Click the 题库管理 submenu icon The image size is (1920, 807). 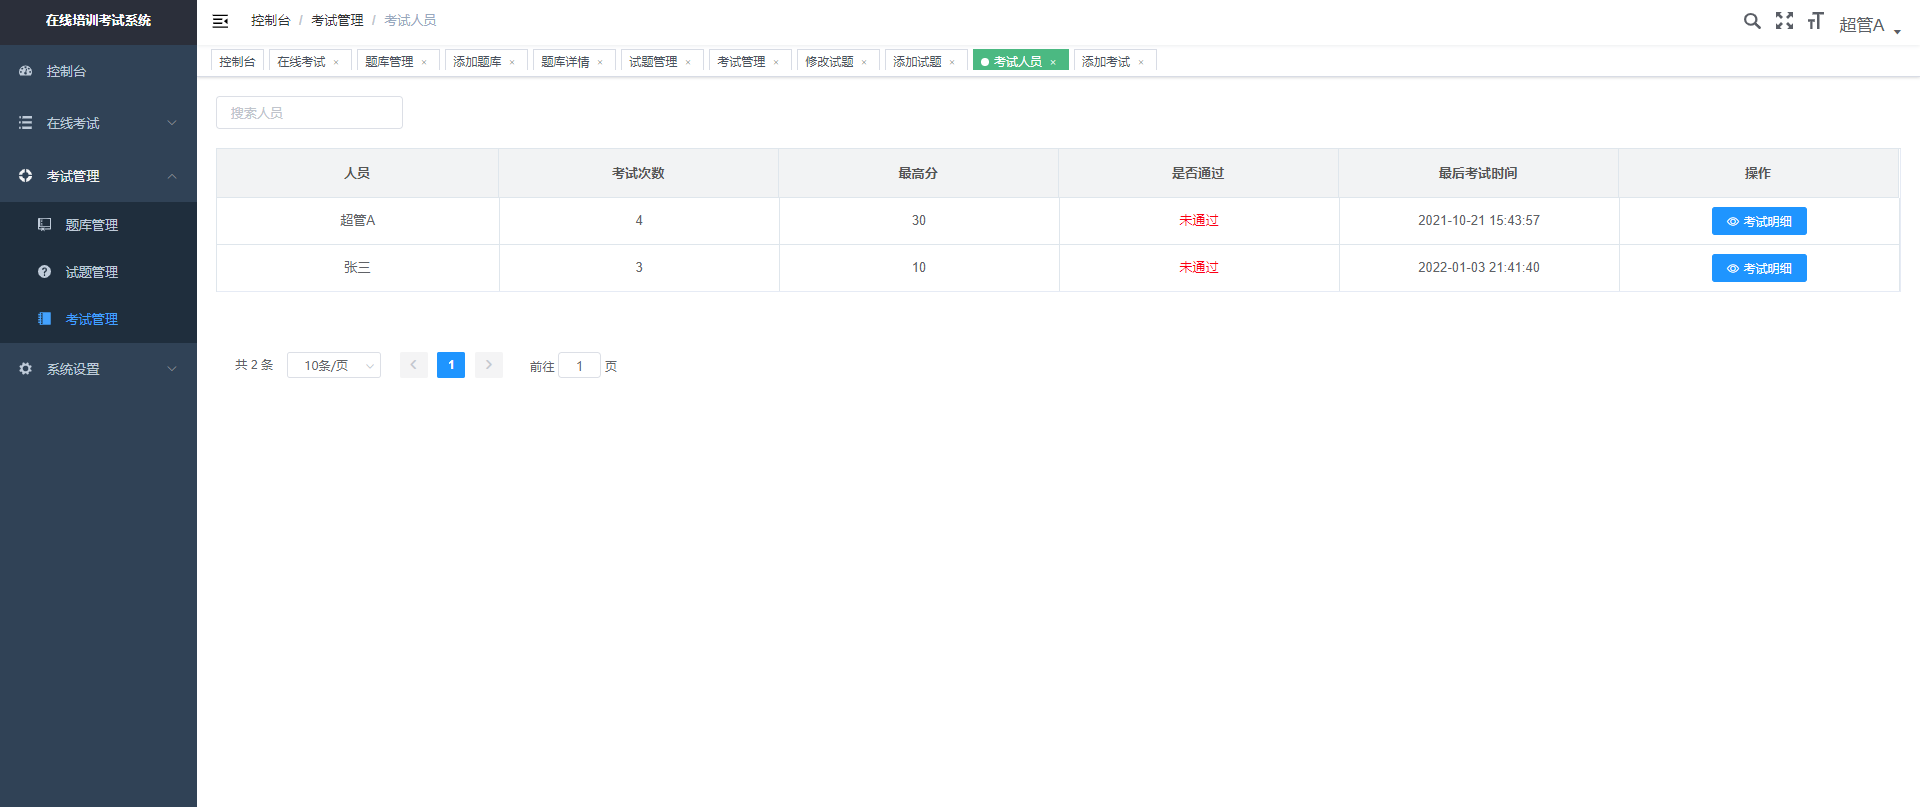click(x=45, y=225)
